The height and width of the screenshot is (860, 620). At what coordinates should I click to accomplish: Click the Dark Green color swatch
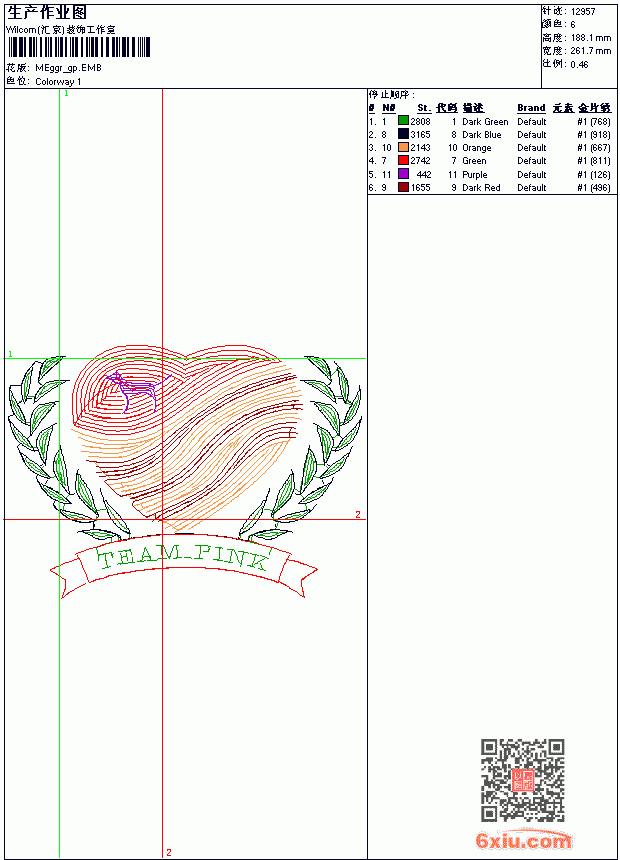point(403,121)
